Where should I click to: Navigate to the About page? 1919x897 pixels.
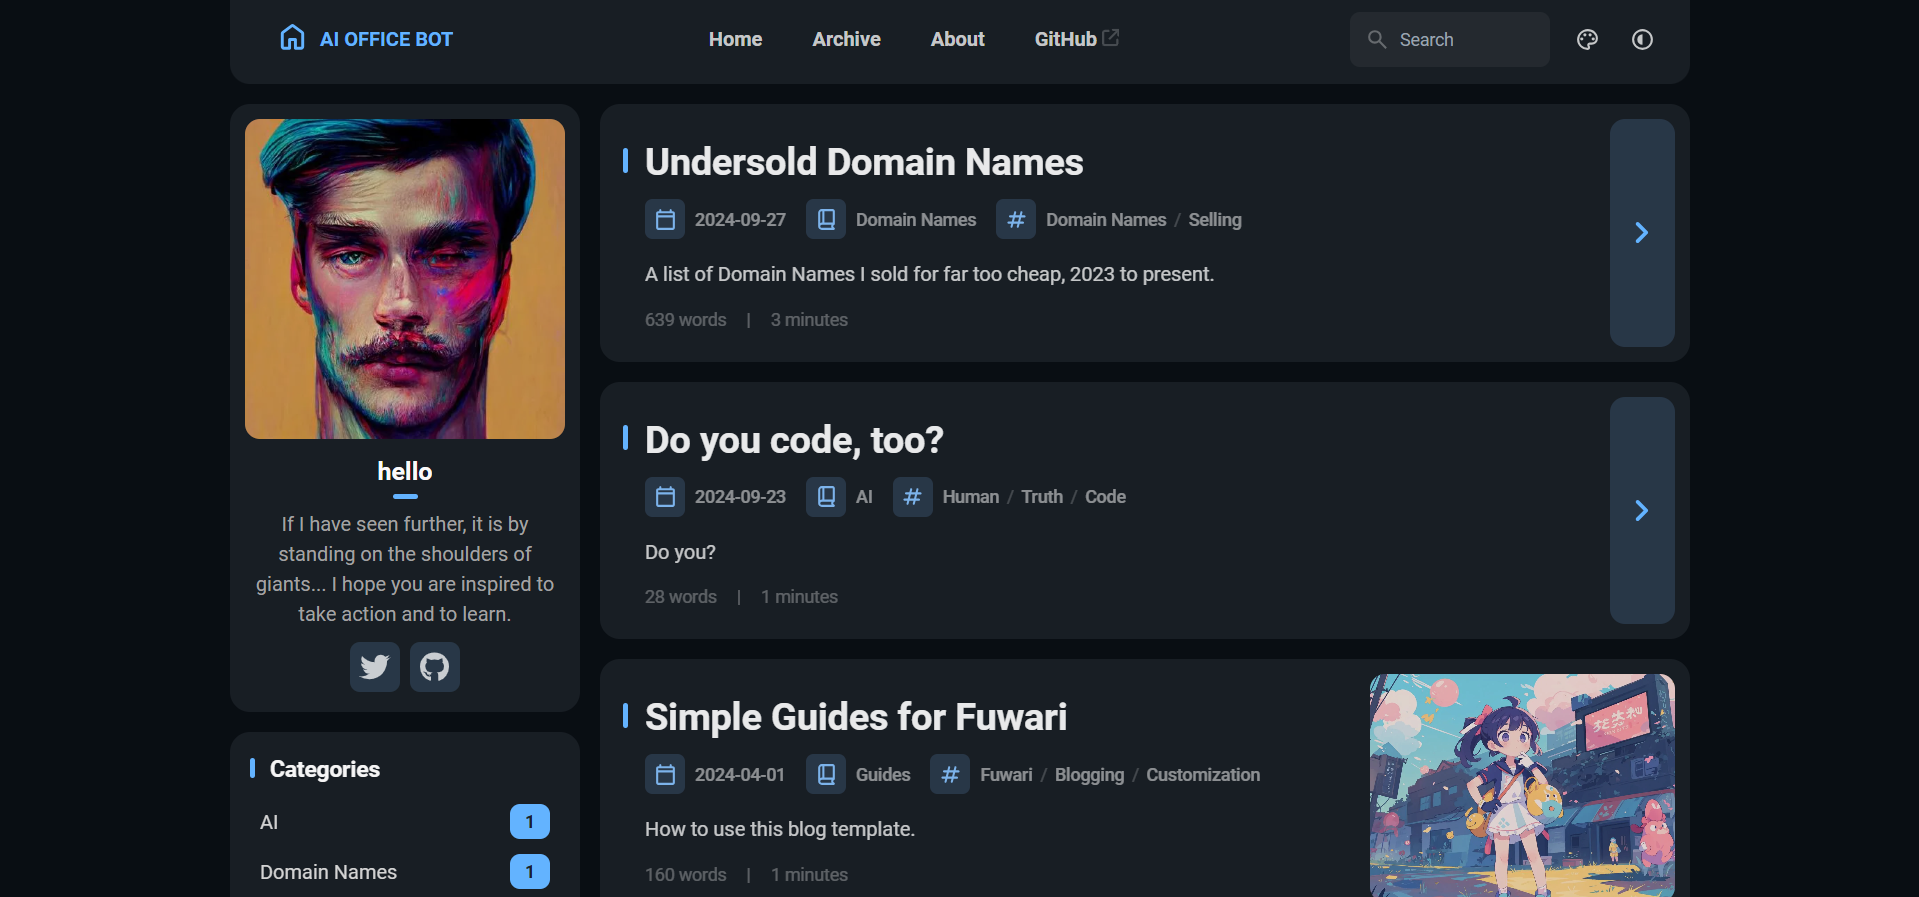point(957,40)
